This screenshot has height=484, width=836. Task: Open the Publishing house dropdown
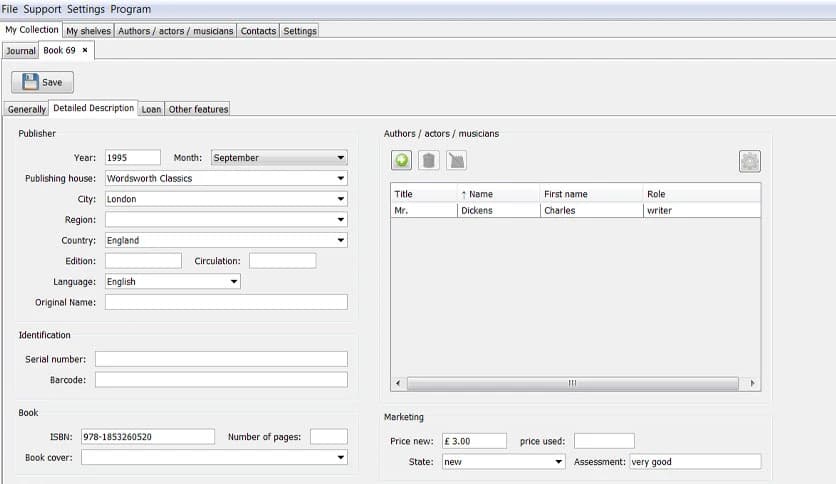(x=341, y=178)
